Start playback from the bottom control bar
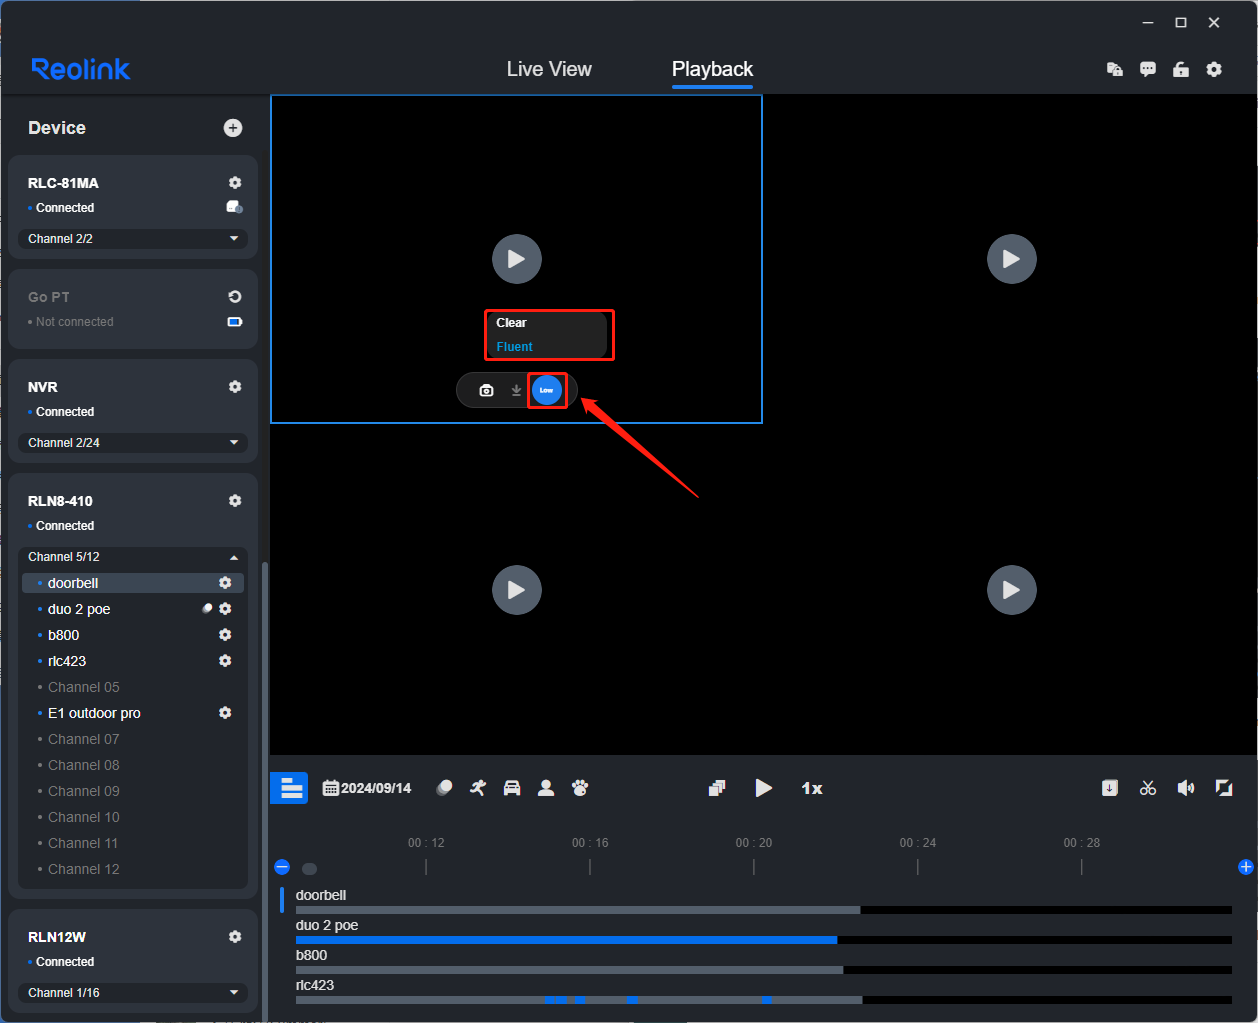The image size is (1258, 1023). click(764, 788)
